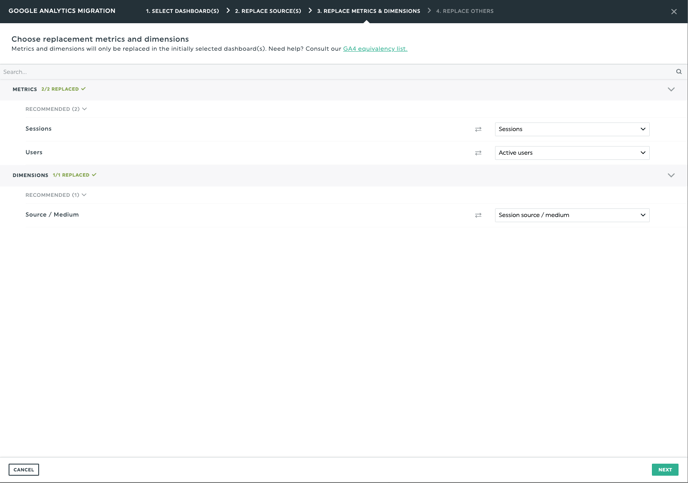Screen dimensions: 688x483
Task: Collapse the Metrics section chevron
Action: pyautogui.click(x=671, y=89)
